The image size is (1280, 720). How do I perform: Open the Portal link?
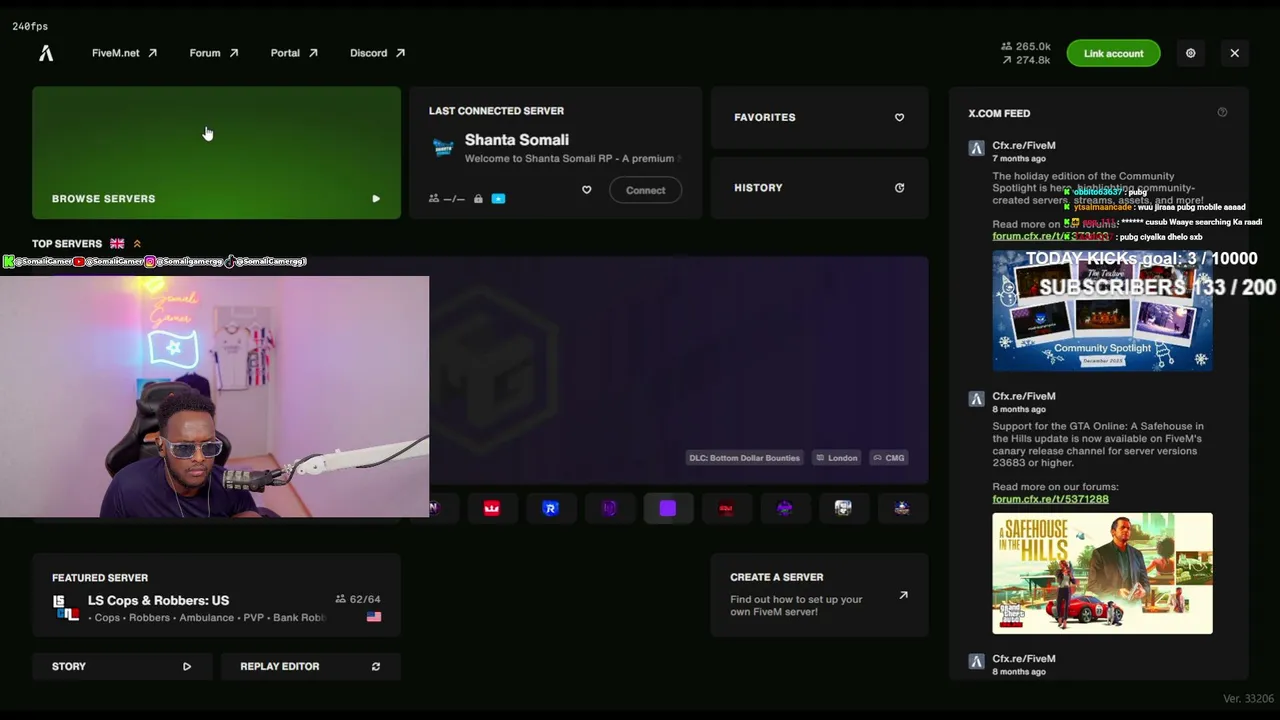point(294,53)
